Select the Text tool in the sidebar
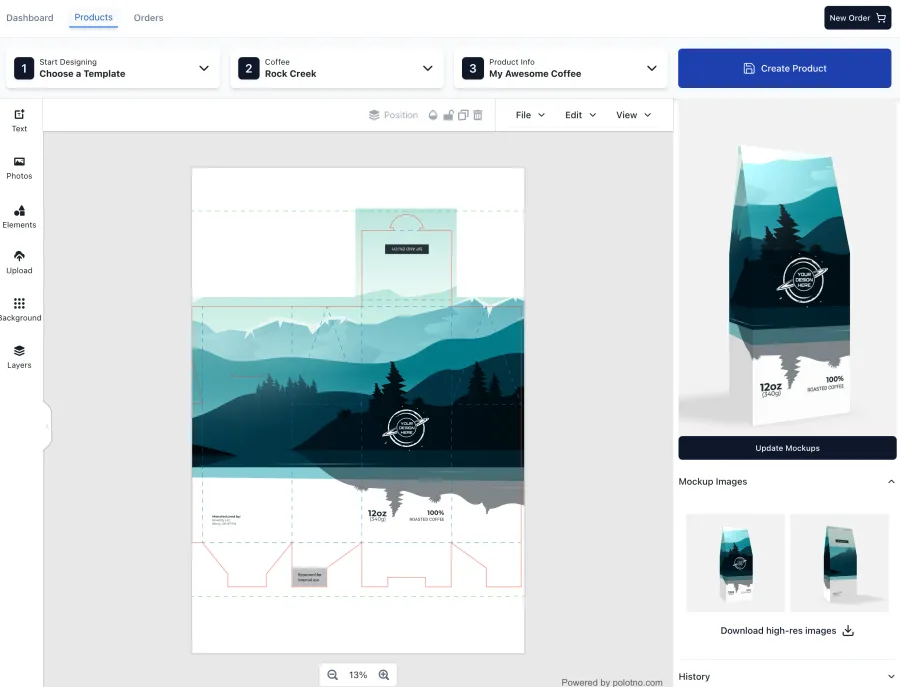 (x=19, y=120)
